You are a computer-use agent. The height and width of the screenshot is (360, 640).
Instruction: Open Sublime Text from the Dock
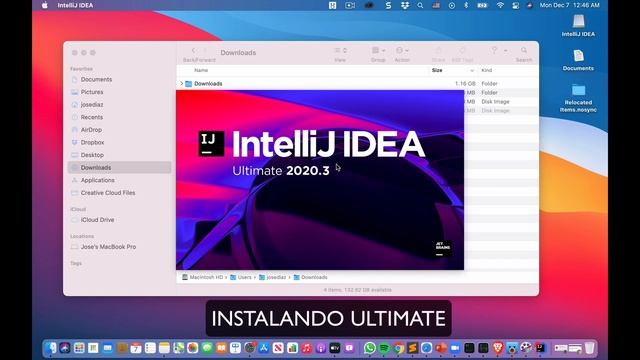412,348
